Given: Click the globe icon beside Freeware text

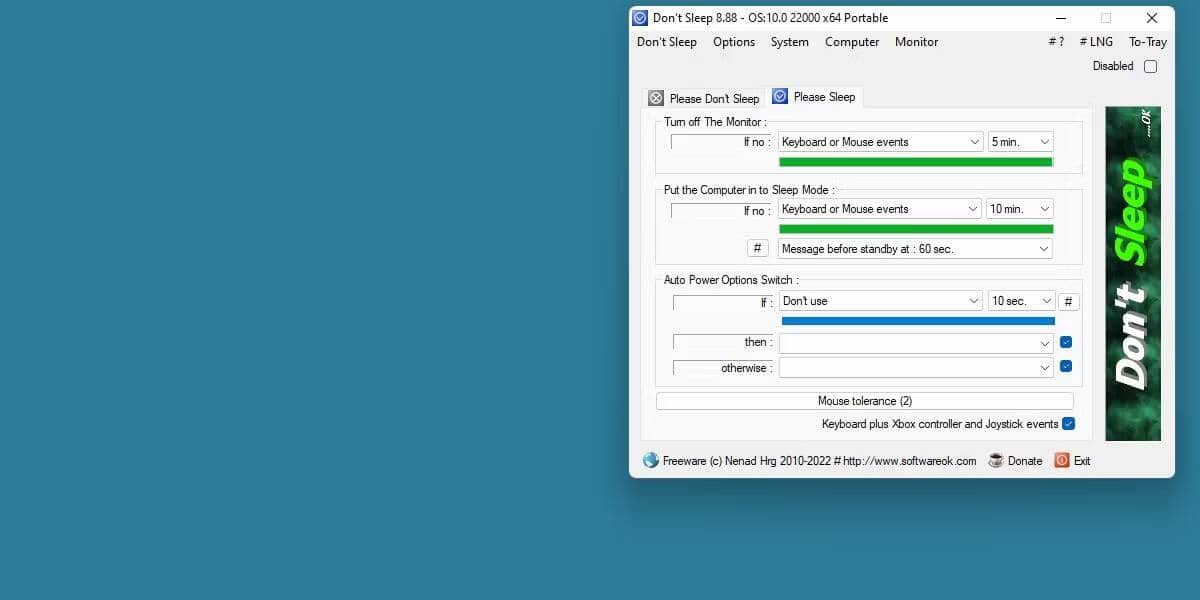Looking at the screenshot, I should point(651,461).
